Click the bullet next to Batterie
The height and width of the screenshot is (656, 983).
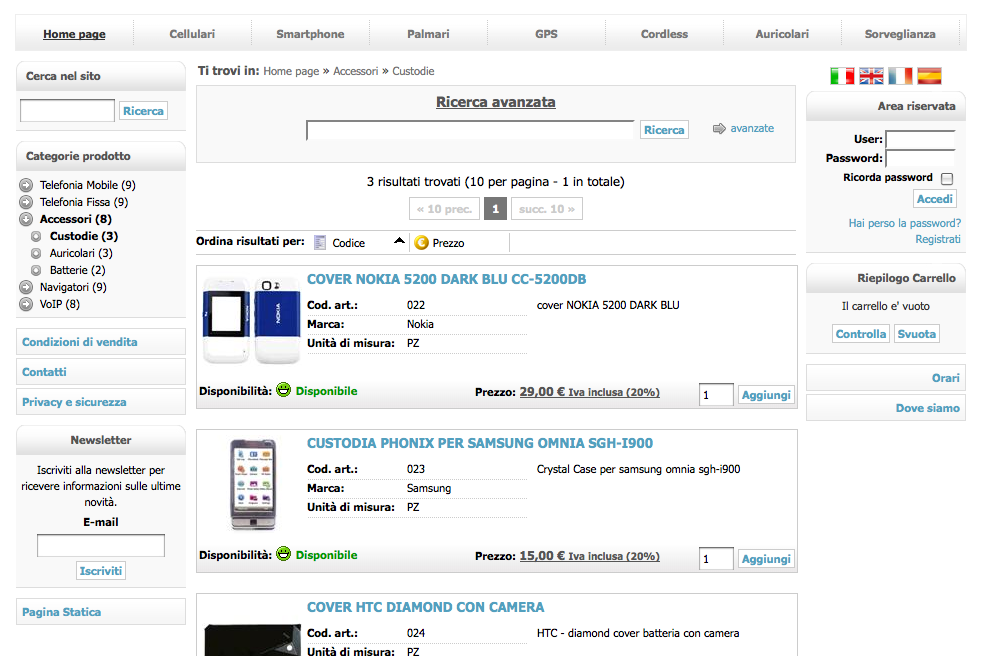click(x=36, y=270)
